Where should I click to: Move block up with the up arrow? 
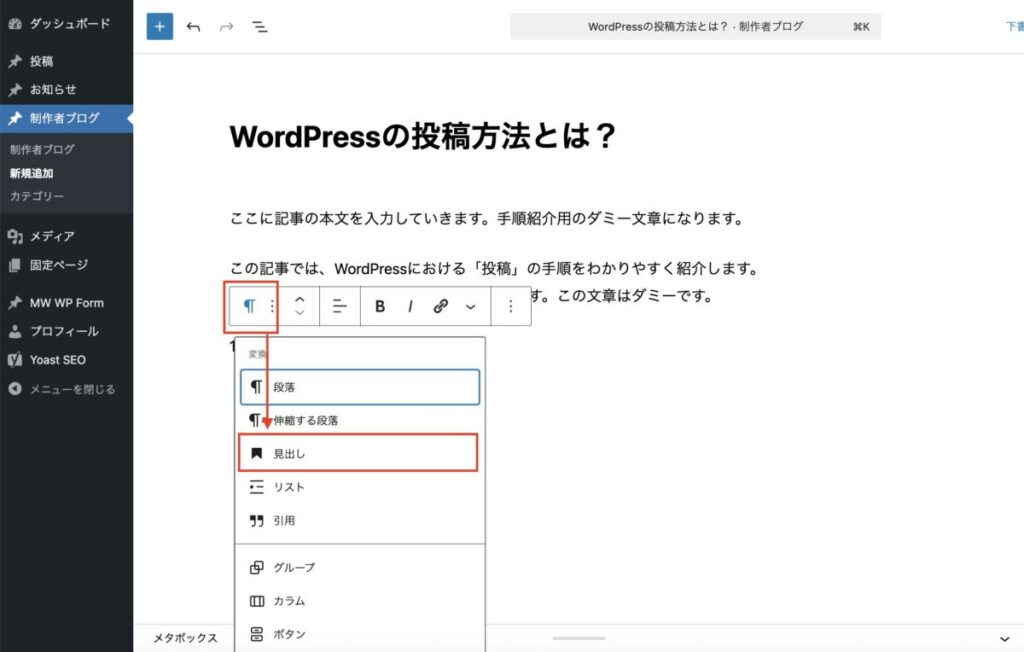[300, 299]
